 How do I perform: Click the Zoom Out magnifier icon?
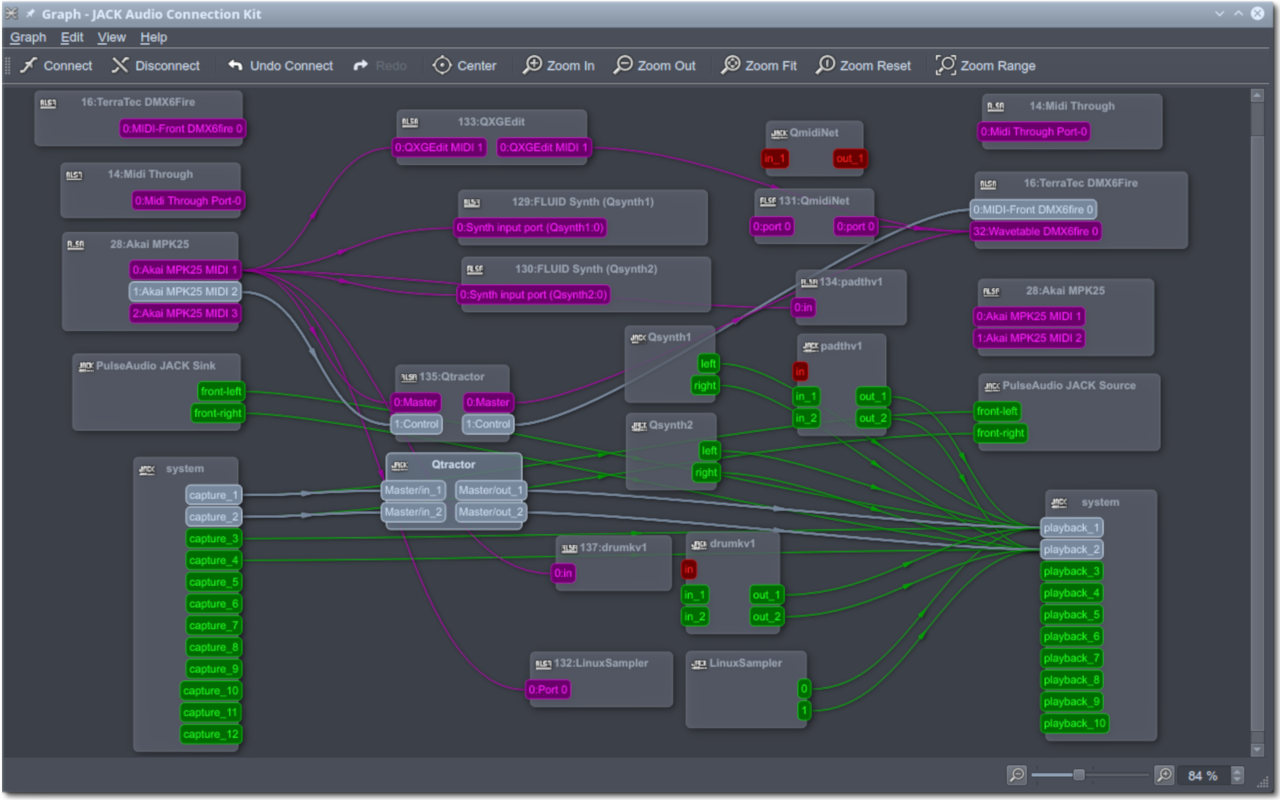(x=623, y=65)
